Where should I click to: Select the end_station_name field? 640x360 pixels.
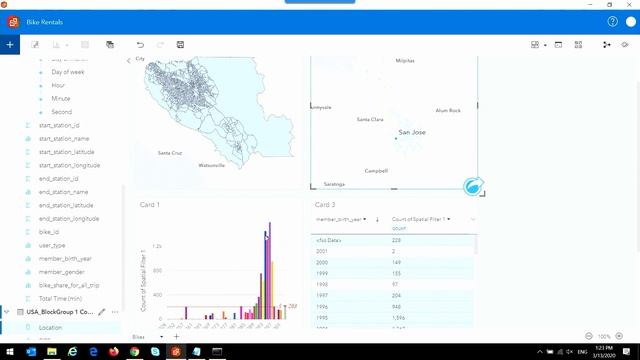click(x=63, y=192)
